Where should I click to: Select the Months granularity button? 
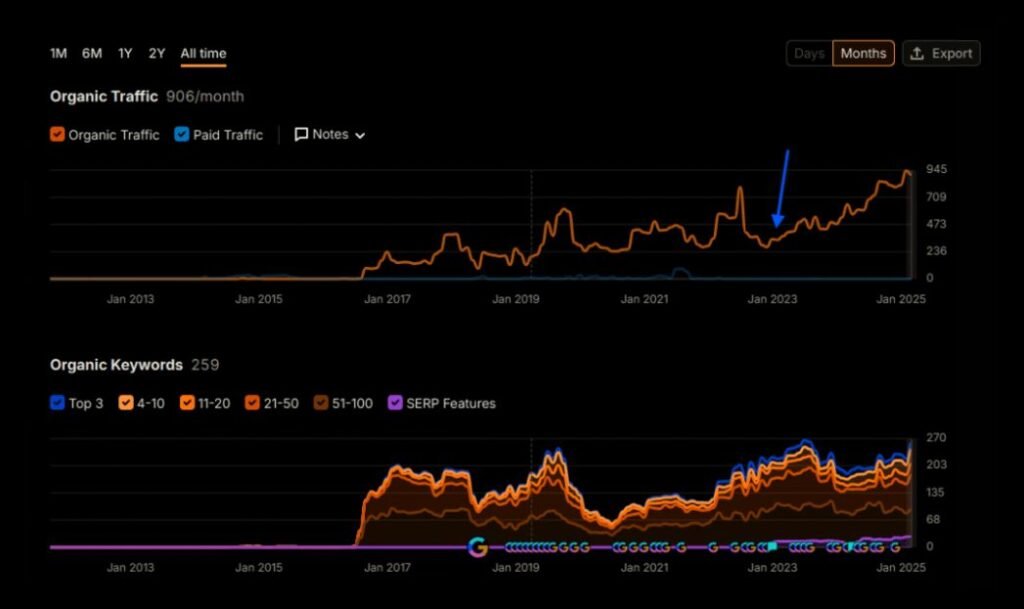click(863, 54)
